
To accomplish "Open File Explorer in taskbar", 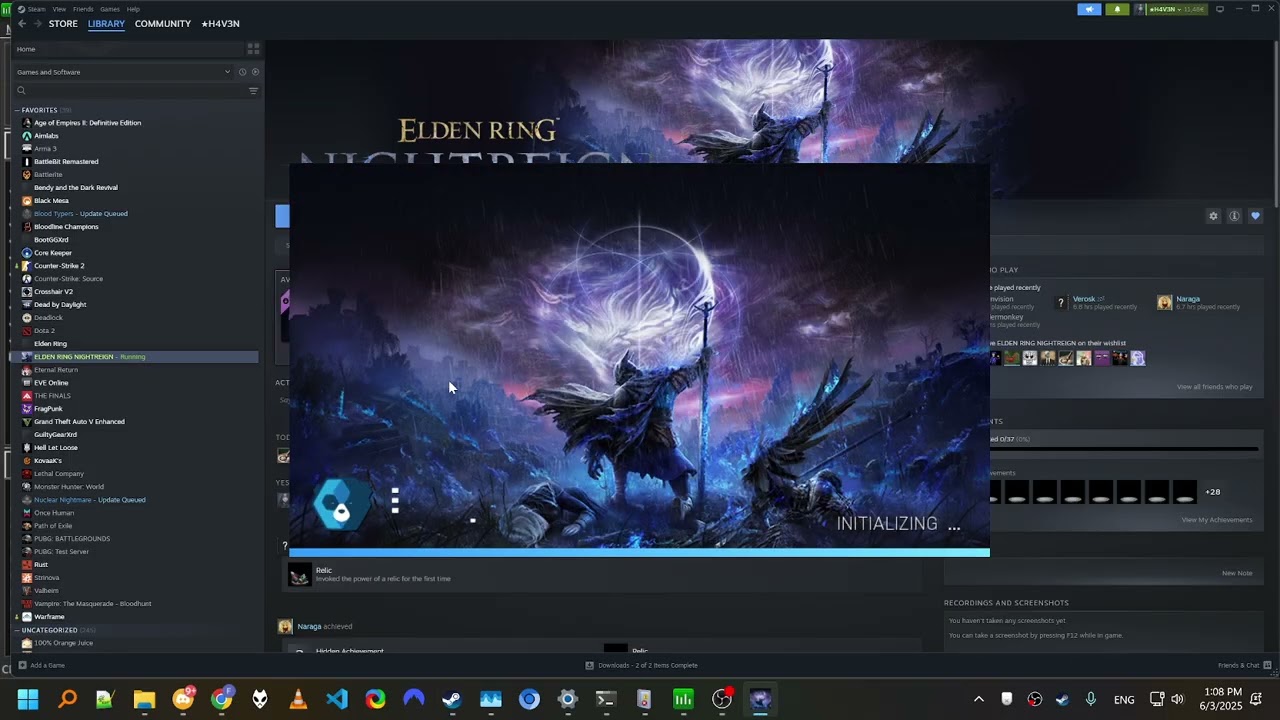I will click(x=144, y=699).
